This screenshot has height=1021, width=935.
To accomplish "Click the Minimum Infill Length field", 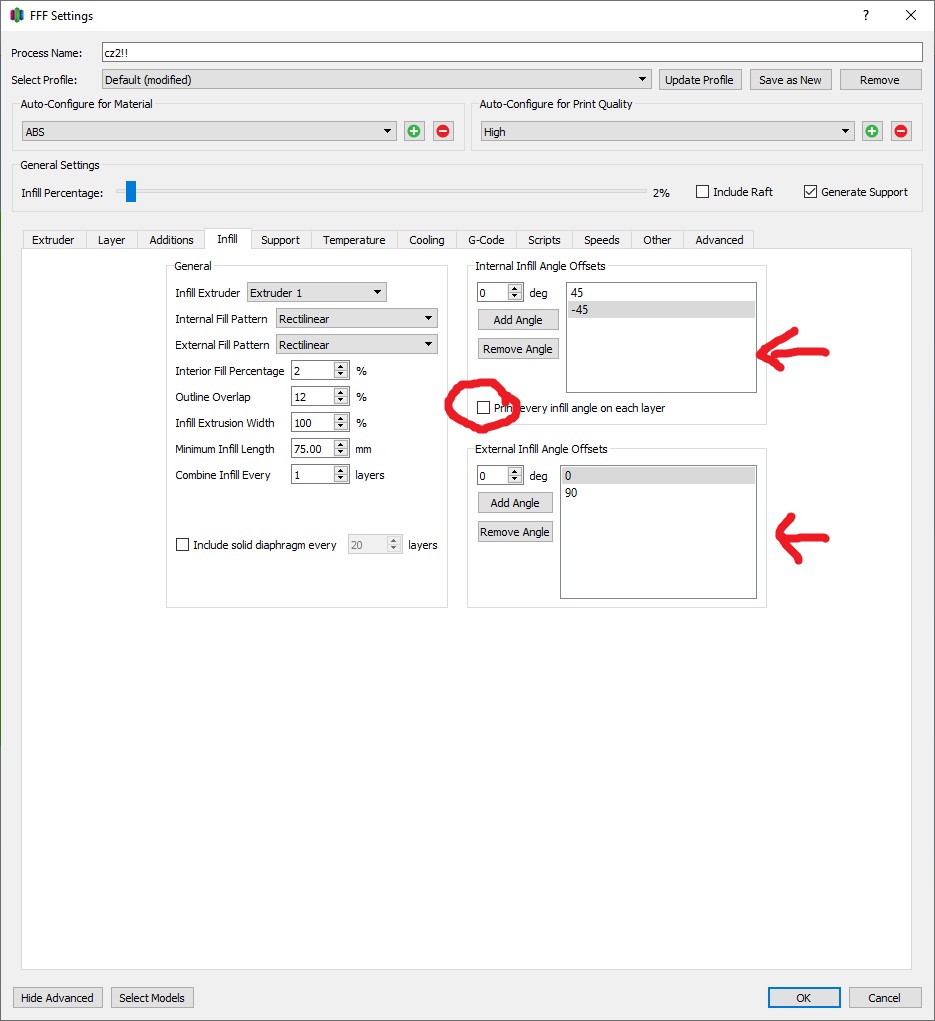I will pyautogui.click(x=313, y=449).
